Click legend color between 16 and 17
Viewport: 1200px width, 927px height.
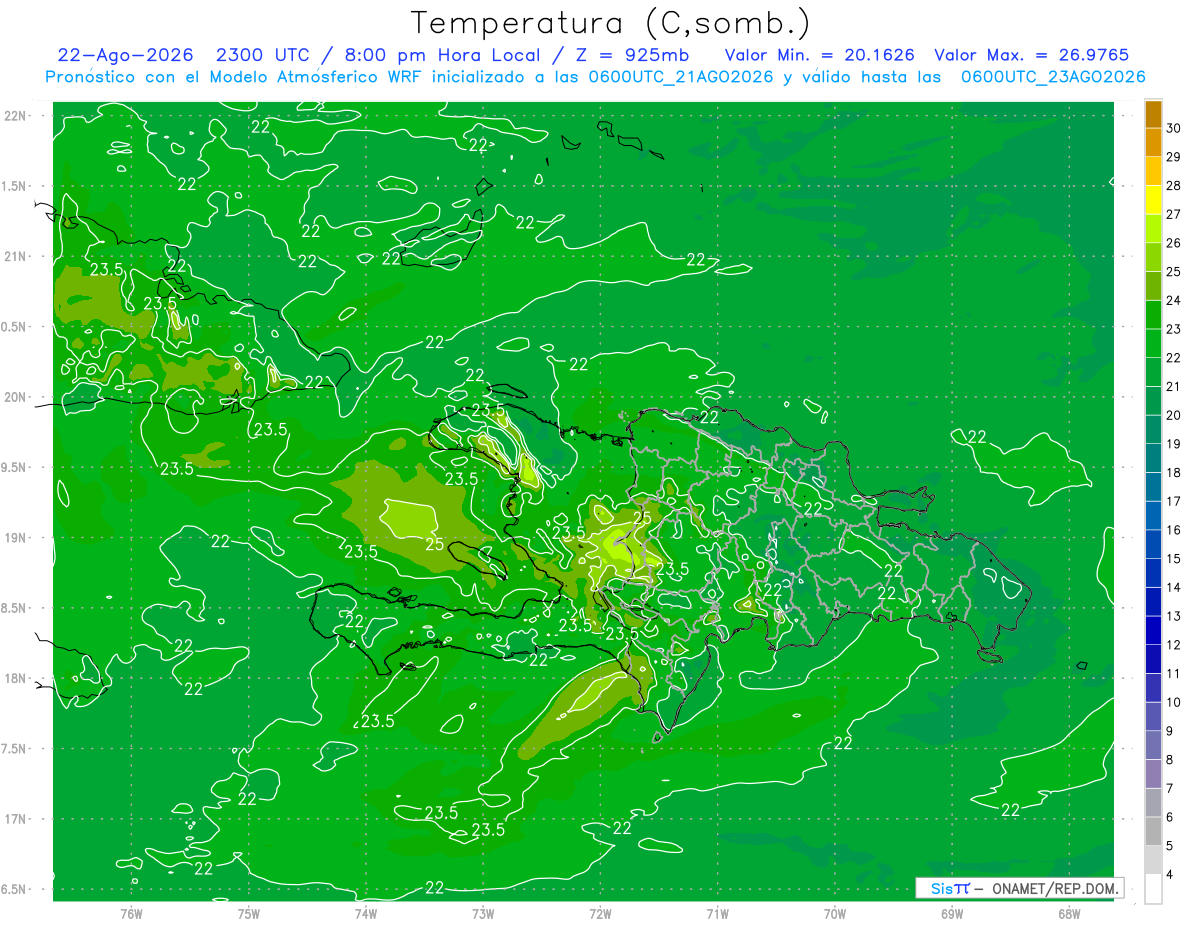pyautogui.click(x=1153, y=516)
